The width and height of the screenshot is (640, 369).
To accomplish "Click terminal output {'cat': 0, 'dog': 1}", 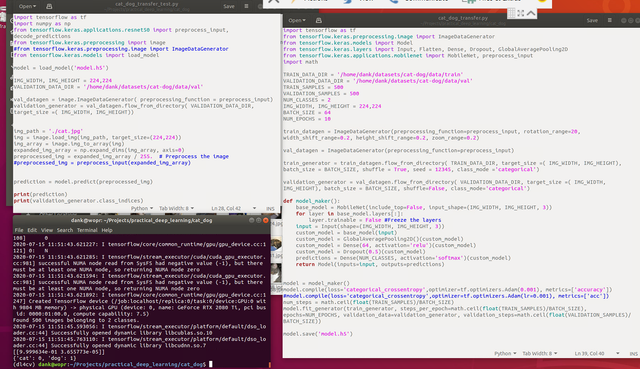I will (x=44, y=358).
